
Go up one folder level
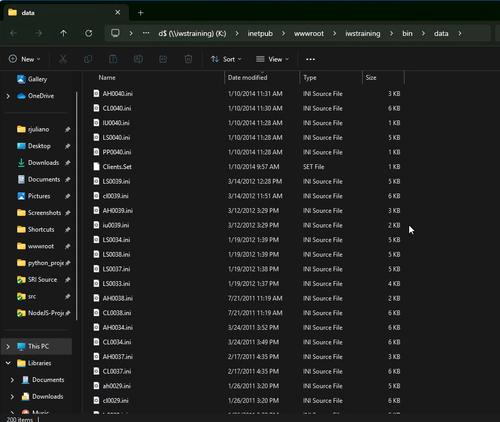pos(63,33)
